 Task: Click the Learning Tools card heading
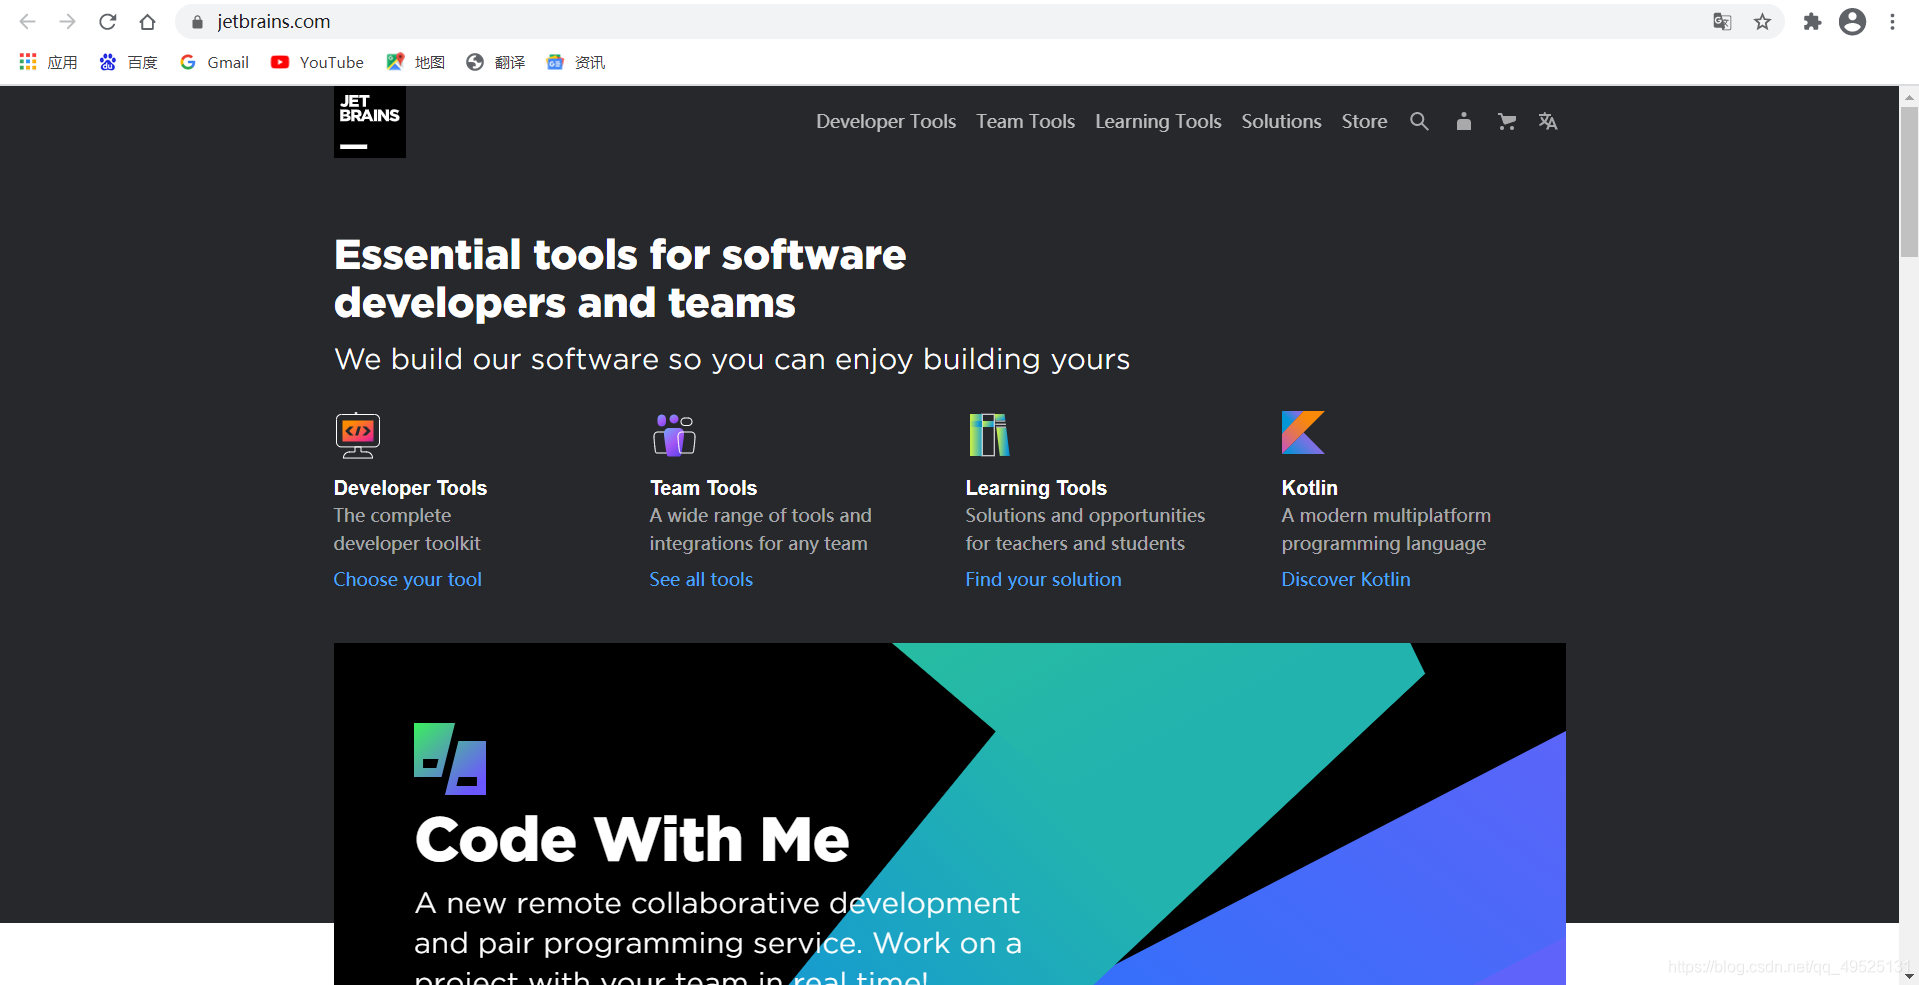1036,488
